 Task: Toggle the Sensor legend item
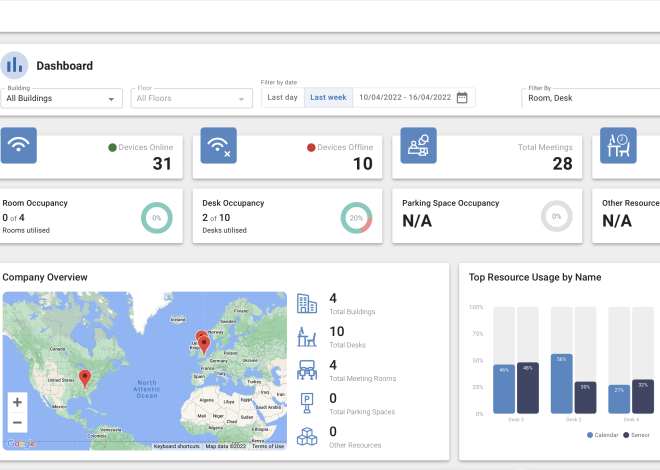636,435
